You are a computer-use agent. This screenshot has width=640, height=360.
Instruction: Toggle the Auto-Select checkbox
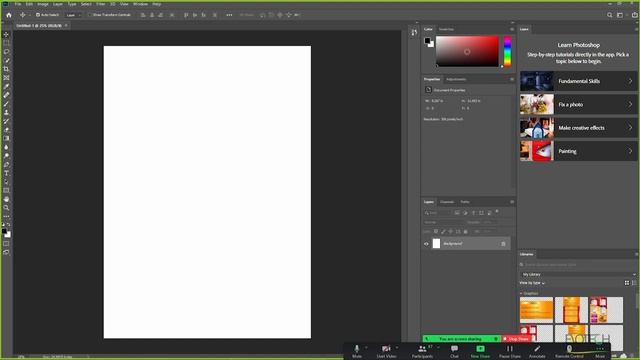click(x=38, y=15)
